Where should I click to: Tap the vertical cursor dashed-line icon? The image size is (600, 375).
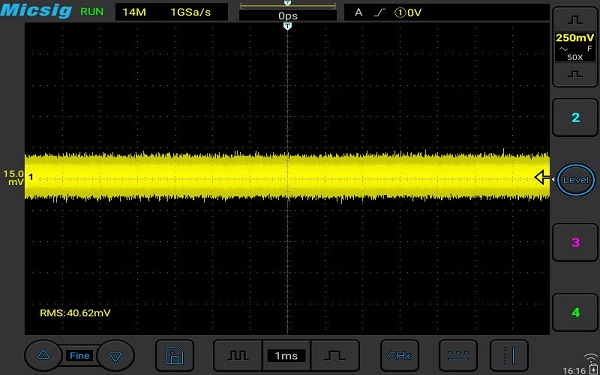pyautogui.click(x=509, y=356)
